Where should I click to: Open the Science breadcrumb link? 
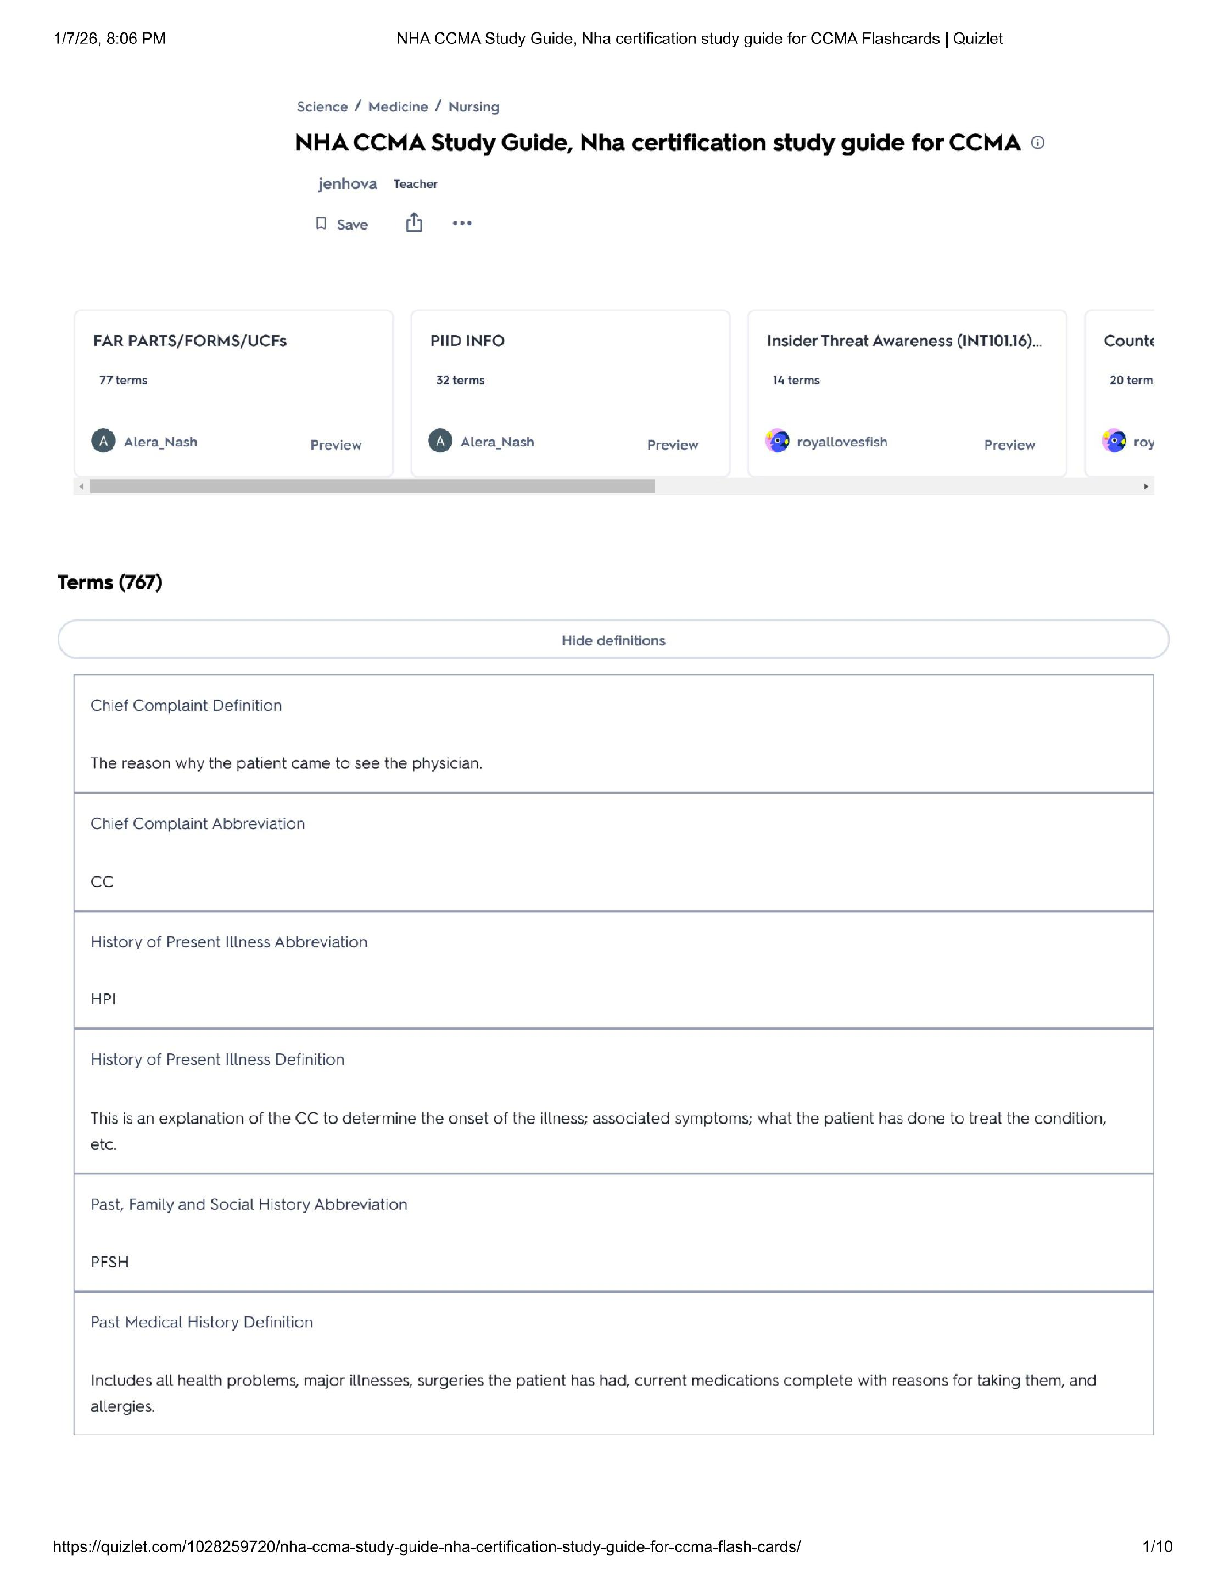(322, 107)
